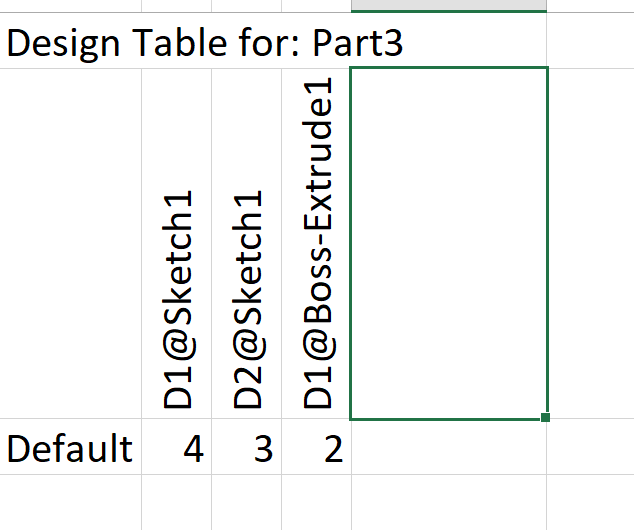Click the empty cell right of value 2

click(x=449, y=447)
